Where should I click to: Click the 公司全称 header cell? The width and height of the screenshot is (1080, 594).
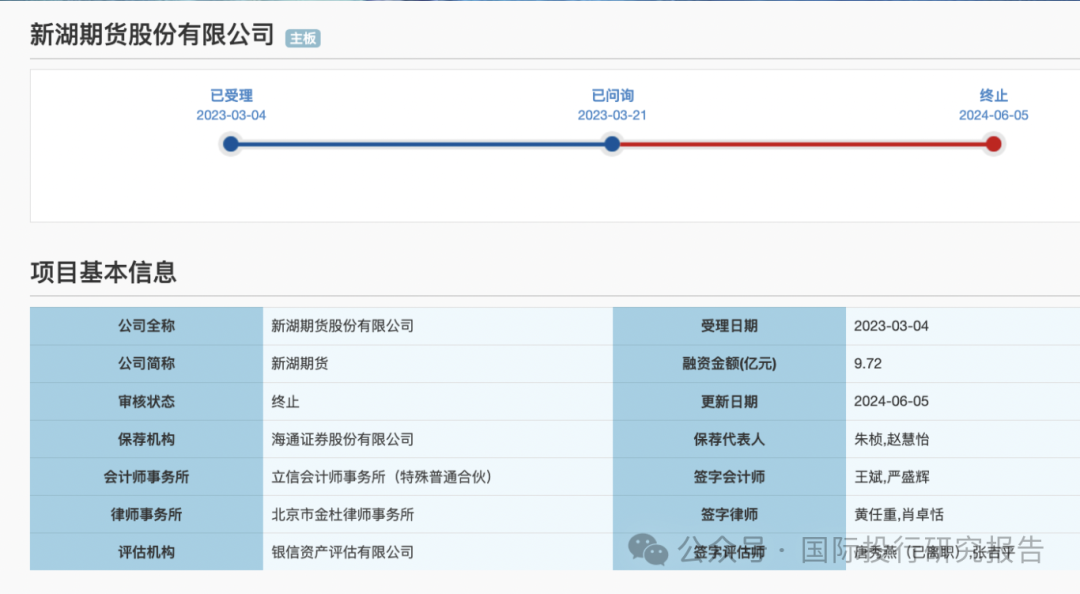tap(146, 326)
